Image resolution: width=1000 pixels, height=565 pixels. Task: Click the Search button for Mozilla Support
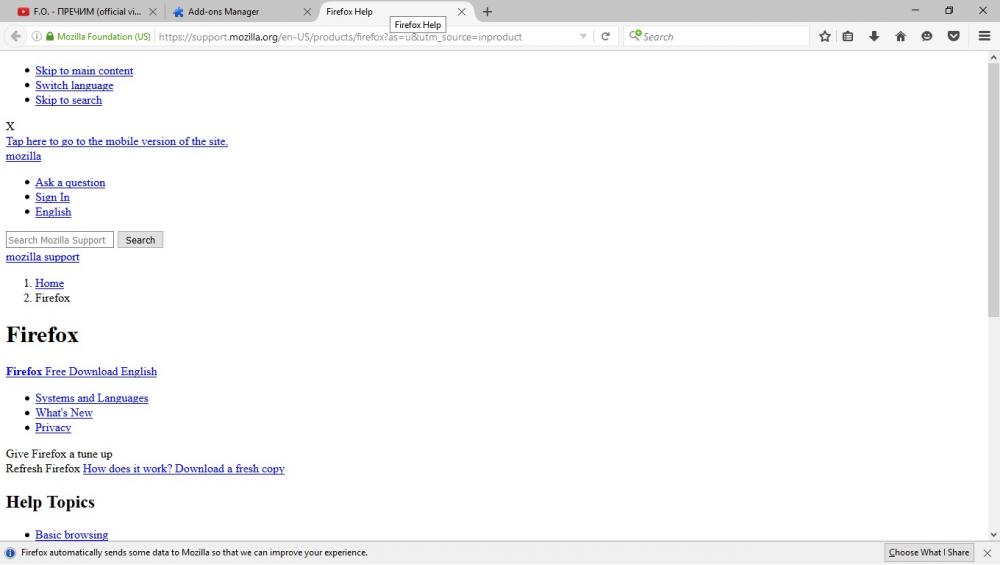tap(140, 240)
